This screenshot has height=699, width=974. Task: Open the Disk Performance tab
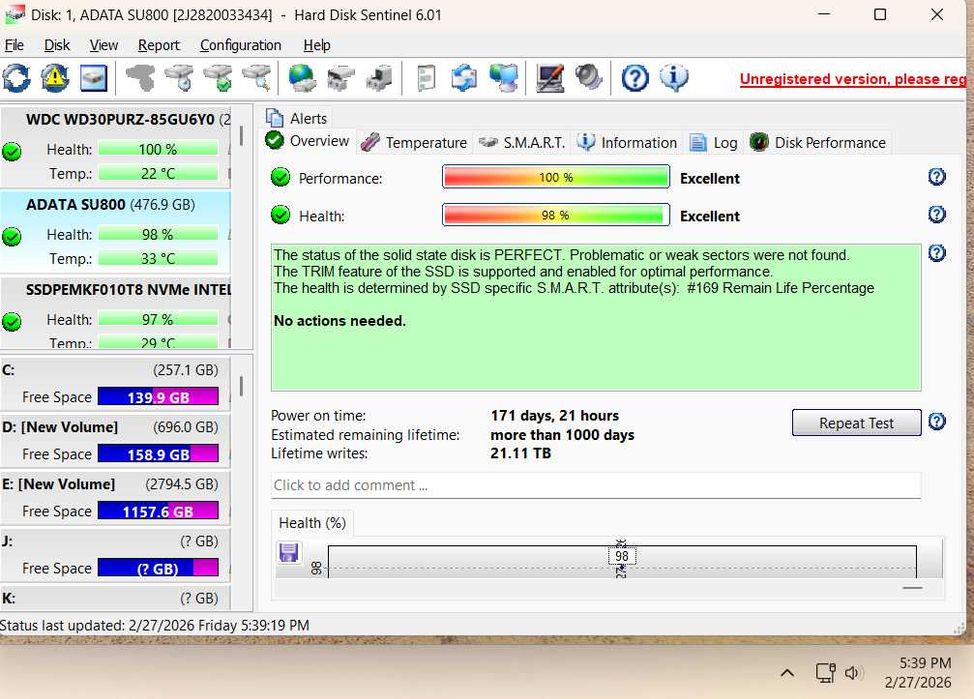point(817,142)
